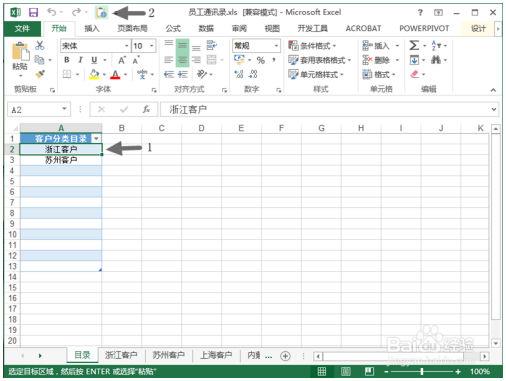Expand the formula bar
The height and width of the screenshot is (381, 506).
pyautogui.click(x=494, y=109)
